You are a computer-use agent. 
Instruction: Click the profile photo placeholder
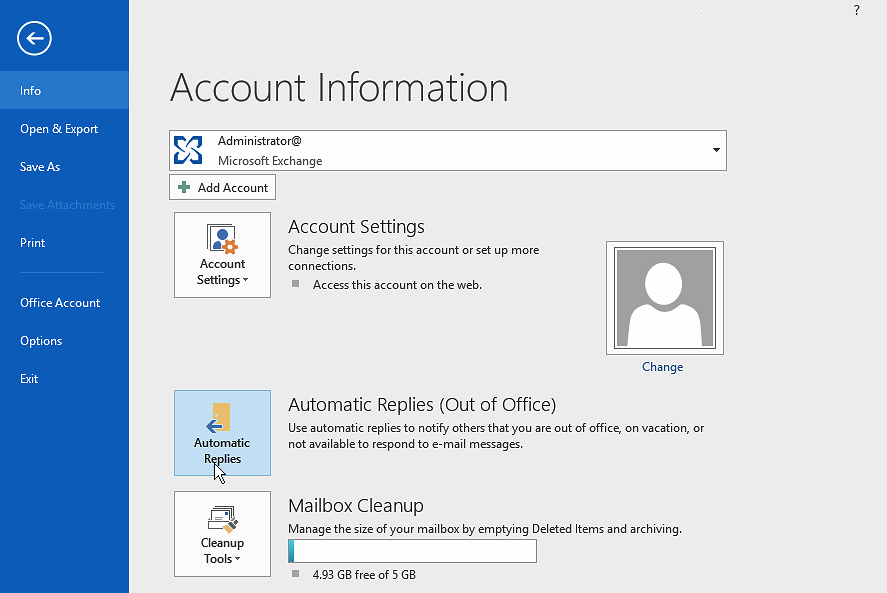(x=664, y=297)
